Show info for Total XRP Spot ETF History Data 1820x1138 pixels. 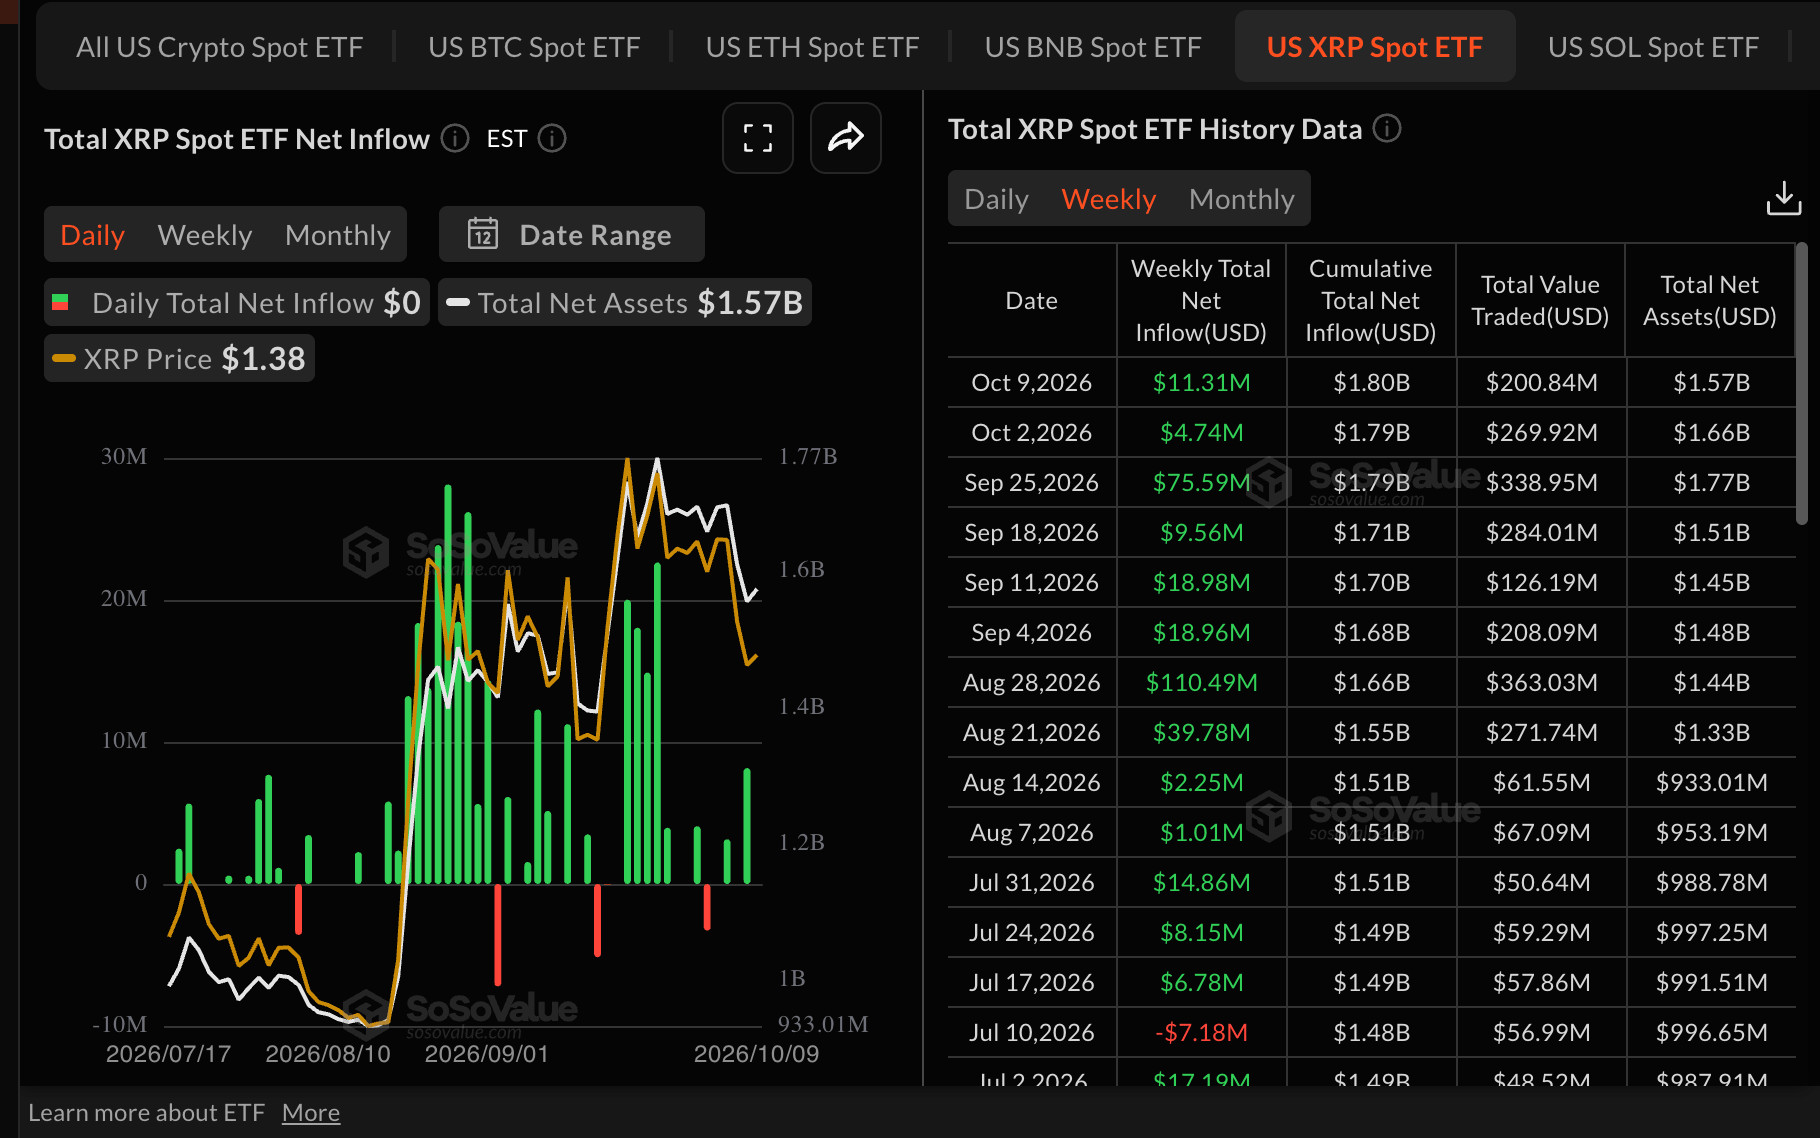click(x=1387, y=128)
